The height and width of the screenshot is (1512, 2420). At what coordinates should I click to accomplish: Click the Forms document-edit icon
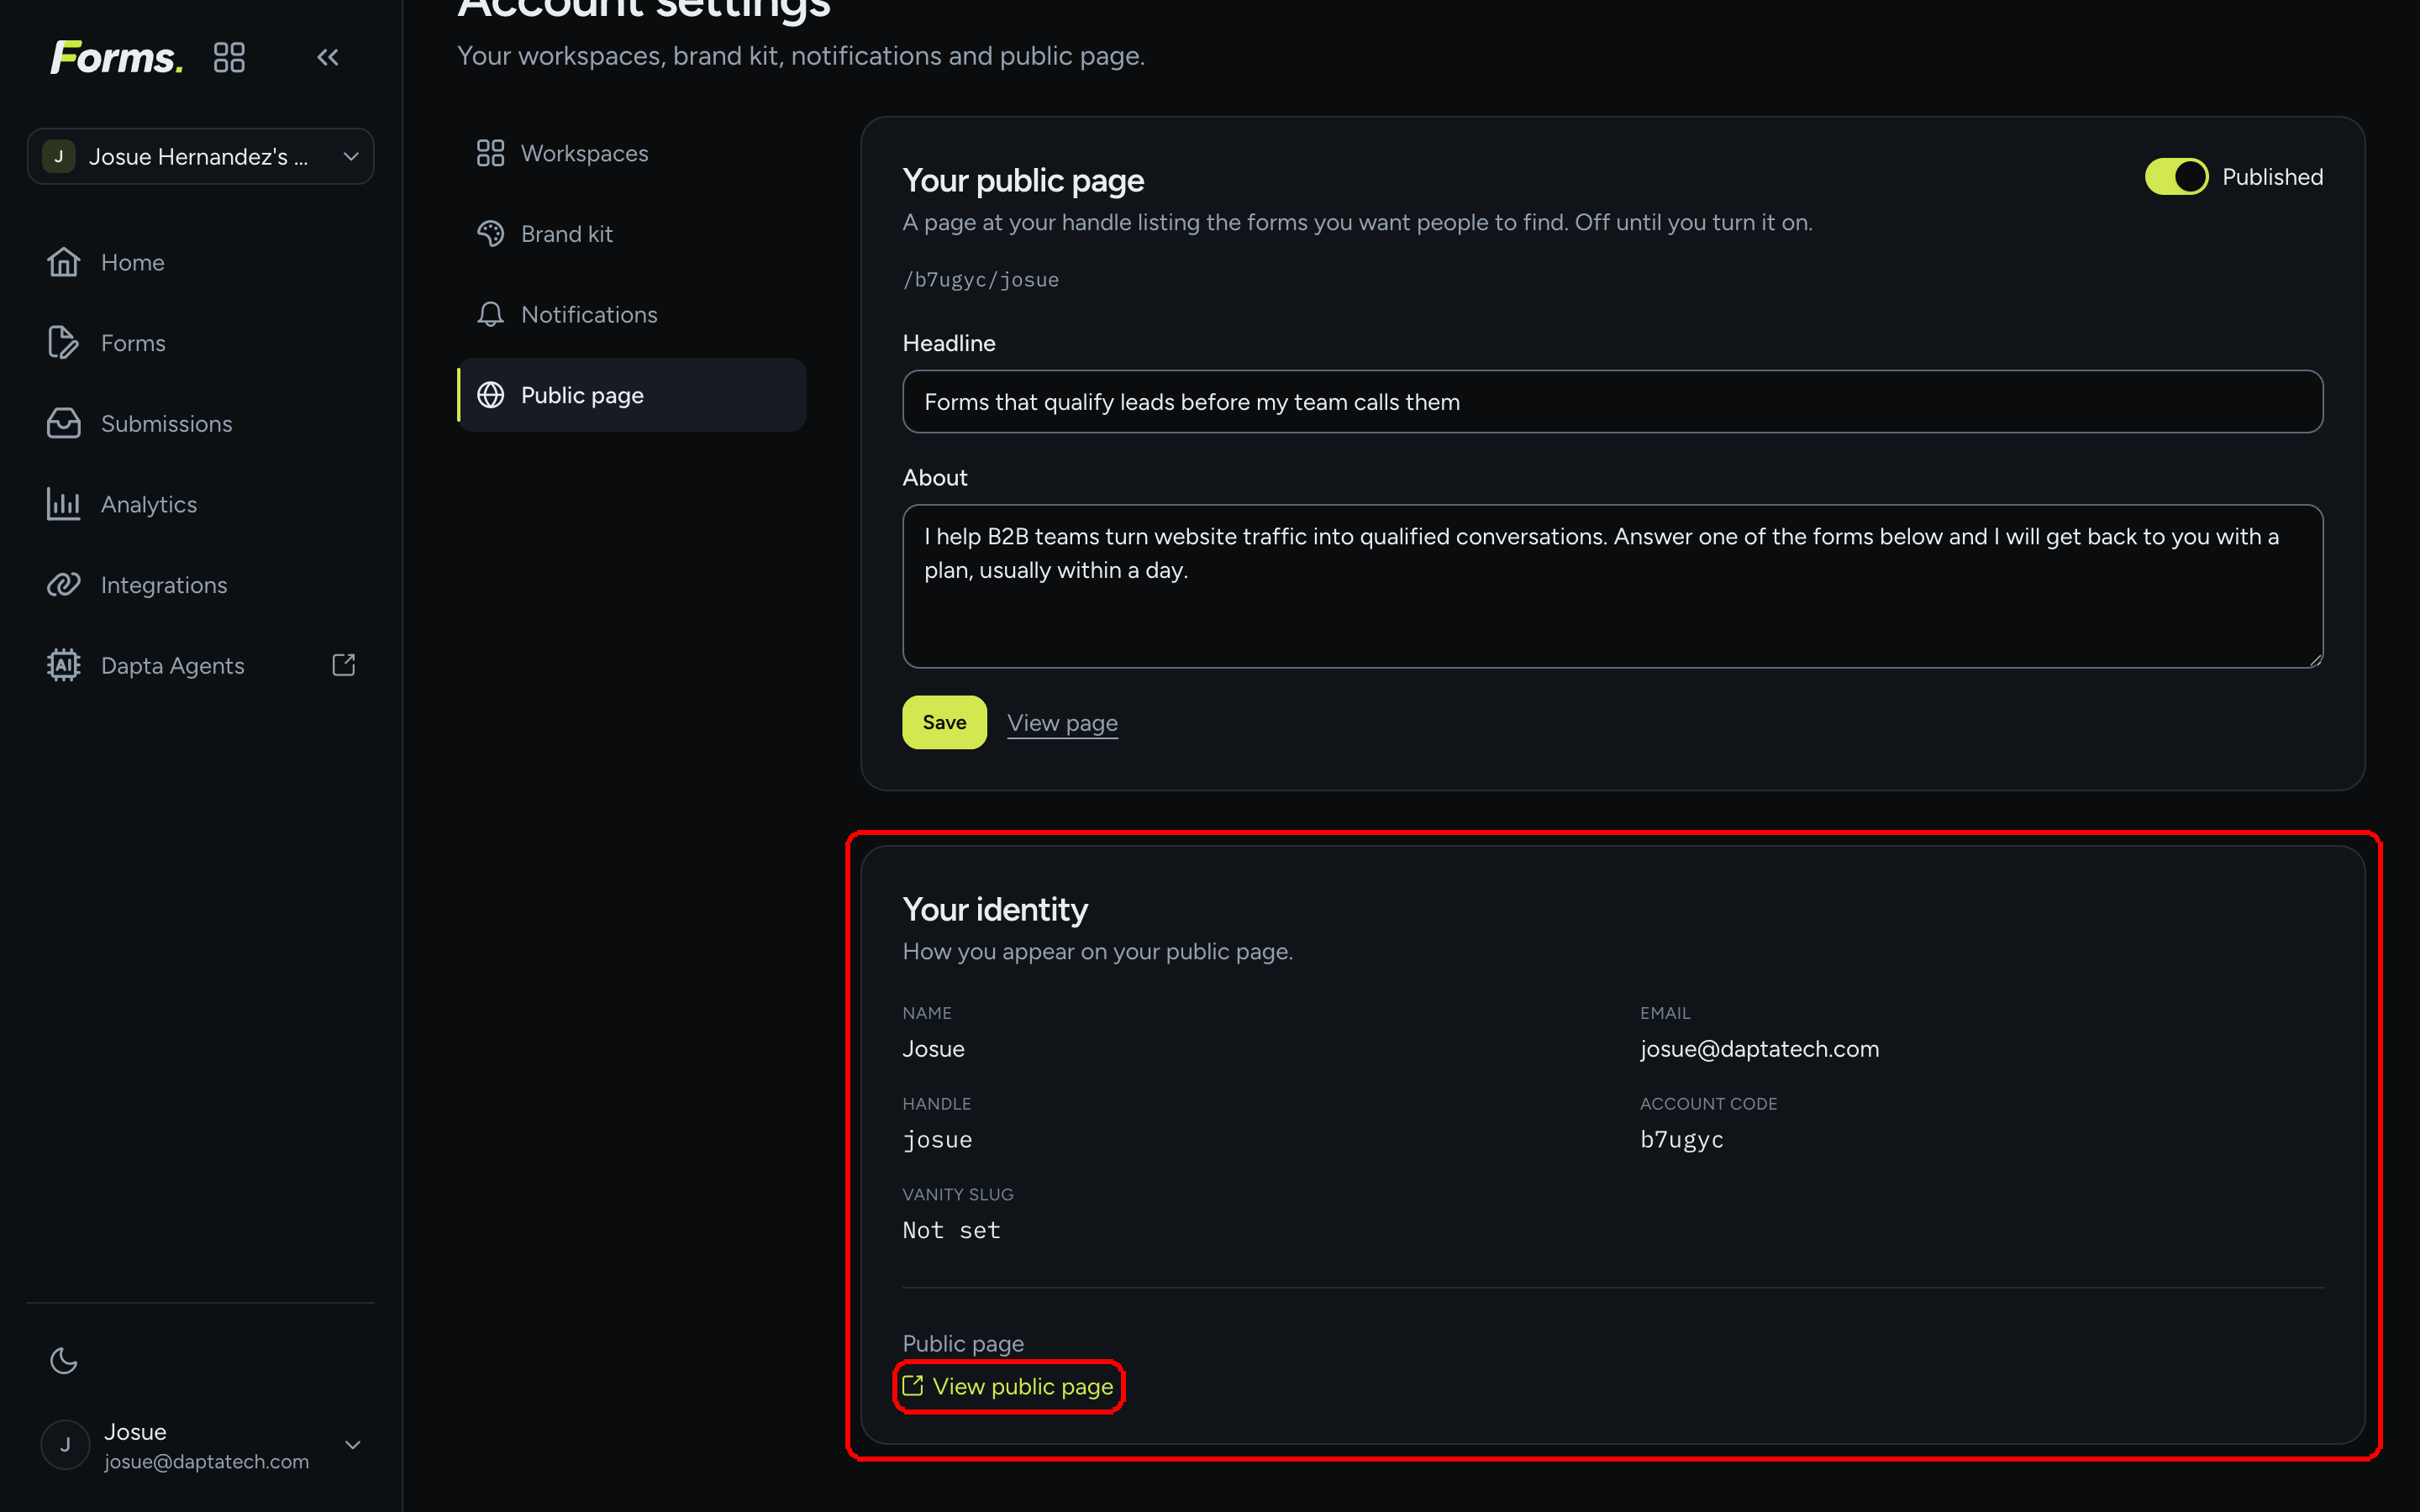click(63, 343)
